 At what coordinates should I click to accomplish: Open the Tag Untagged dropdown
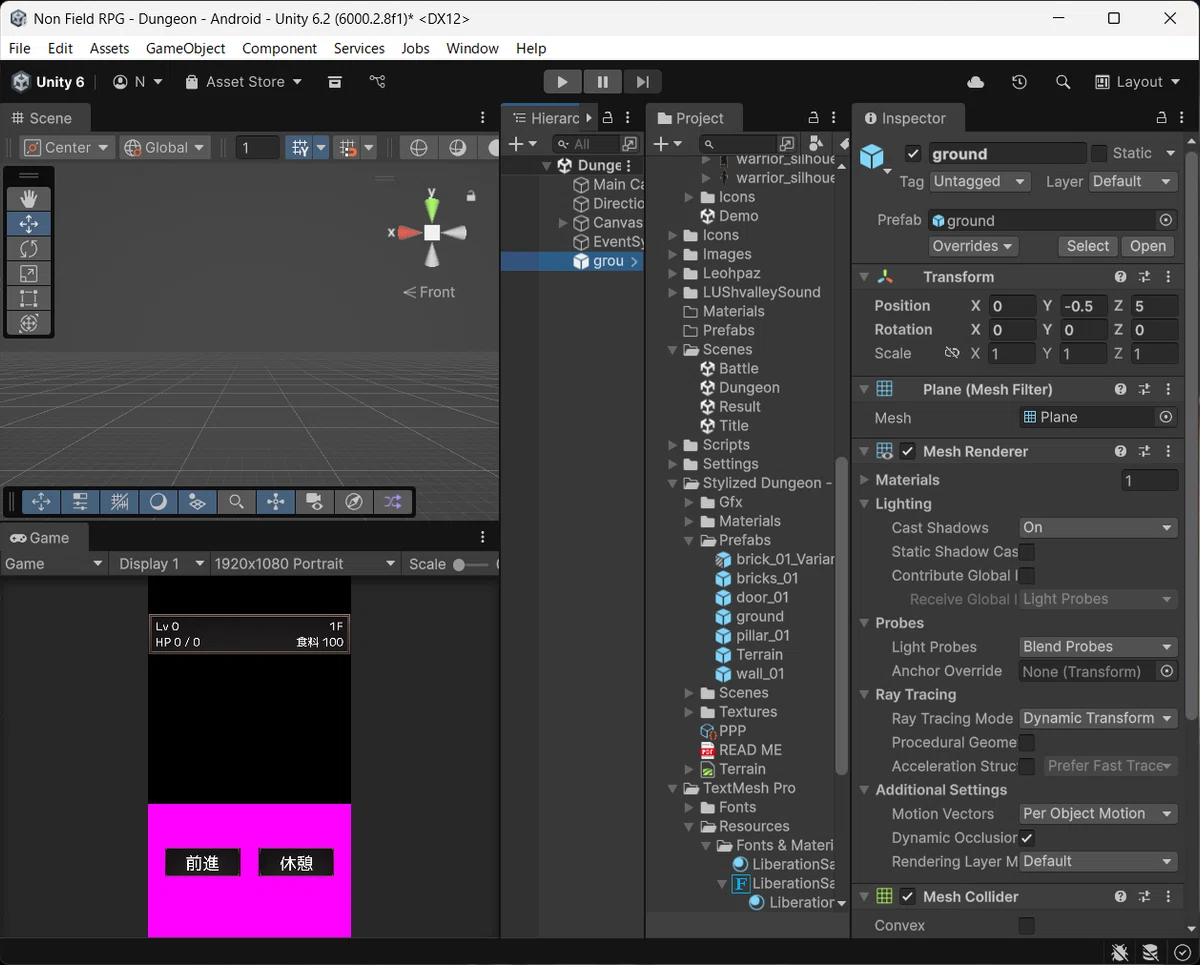coord(980,182)
